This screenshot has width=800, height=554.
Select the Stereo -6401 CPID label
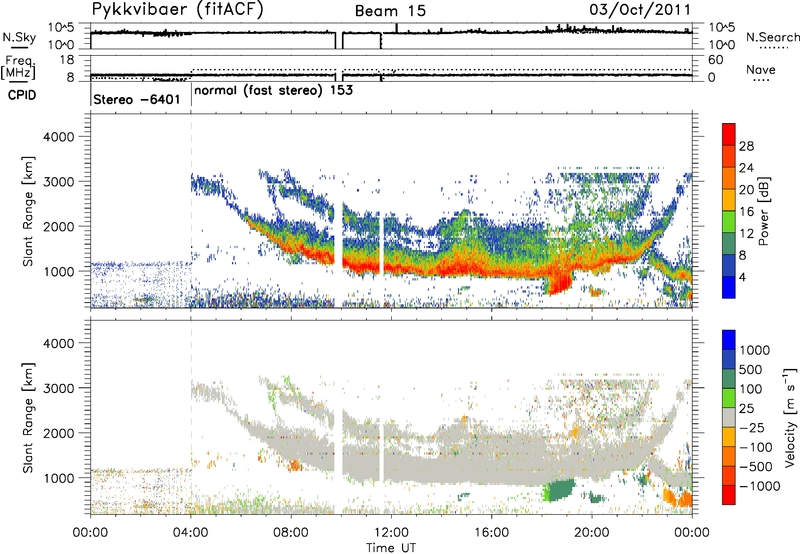click(137, 99)
